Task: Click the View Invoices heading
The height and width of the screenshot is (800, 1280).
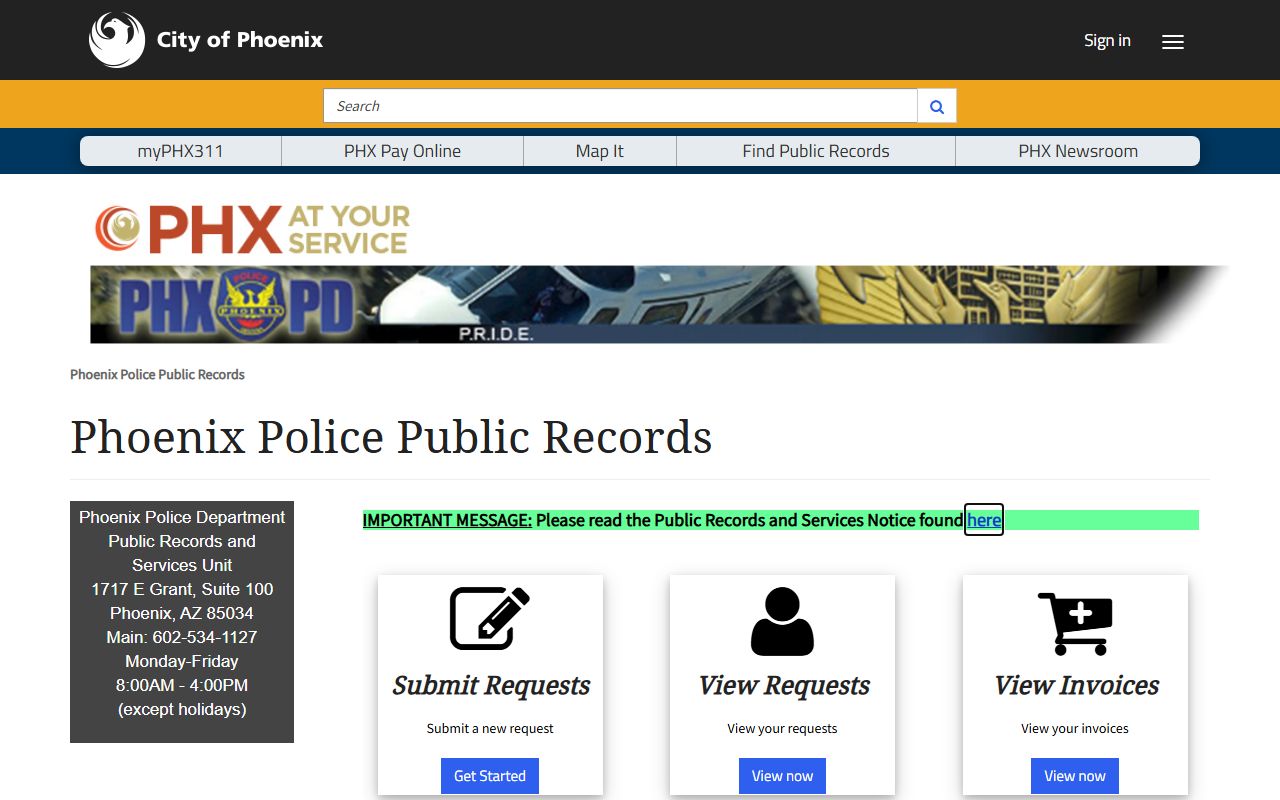Action: coord(1076,686)
